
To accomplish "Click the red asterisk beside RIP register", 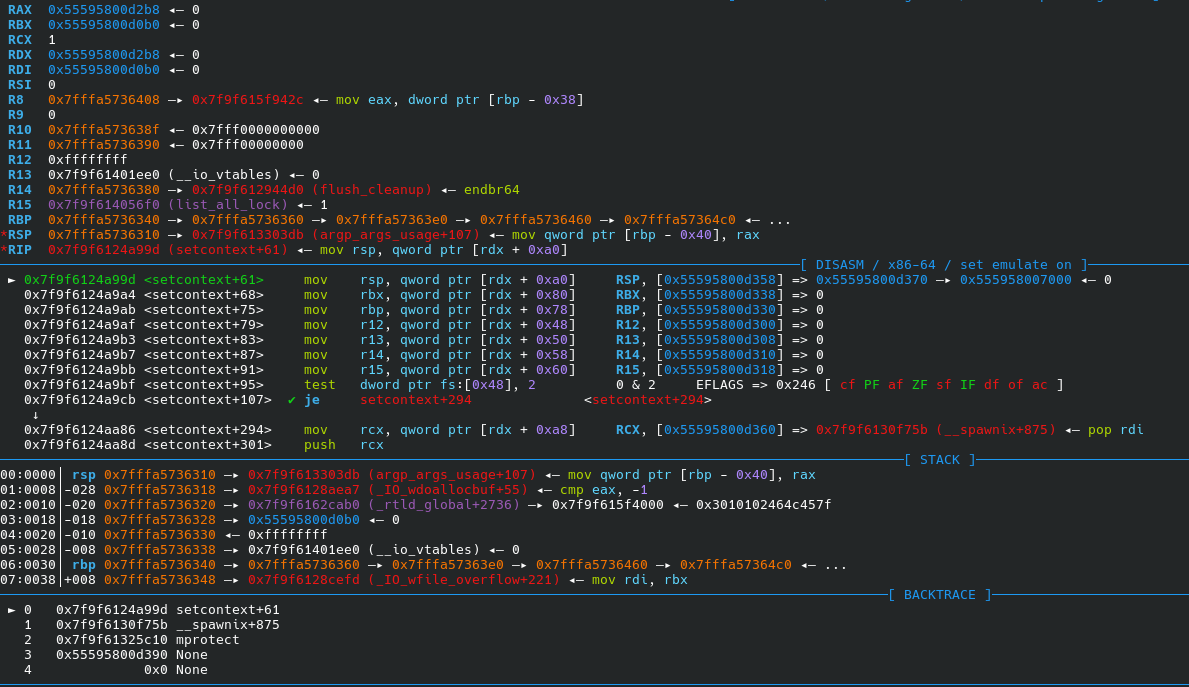I will click(x=4, y=249).
